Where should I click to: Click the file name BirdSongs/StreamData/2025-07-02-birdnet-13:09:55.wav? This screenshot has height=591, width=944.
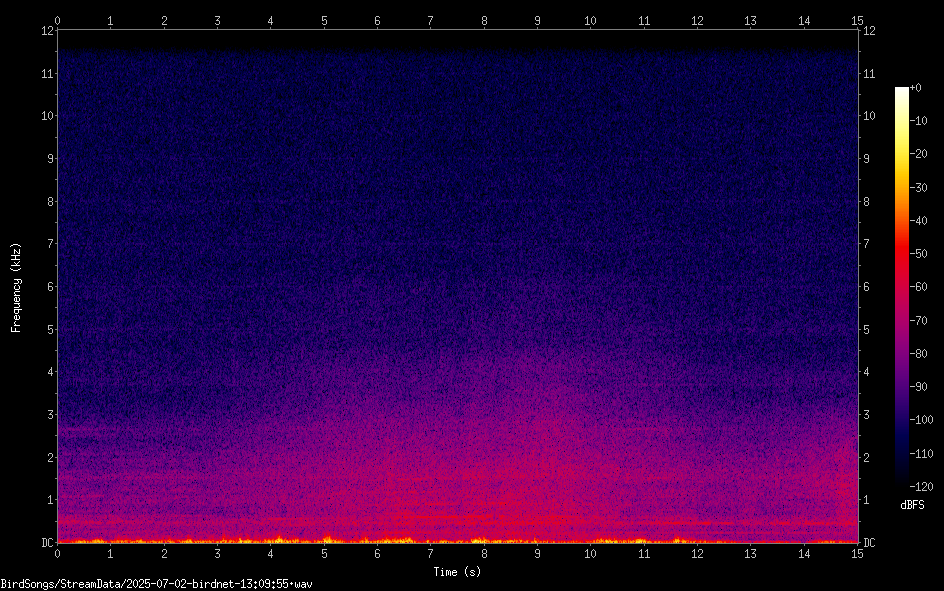[157, 584]
